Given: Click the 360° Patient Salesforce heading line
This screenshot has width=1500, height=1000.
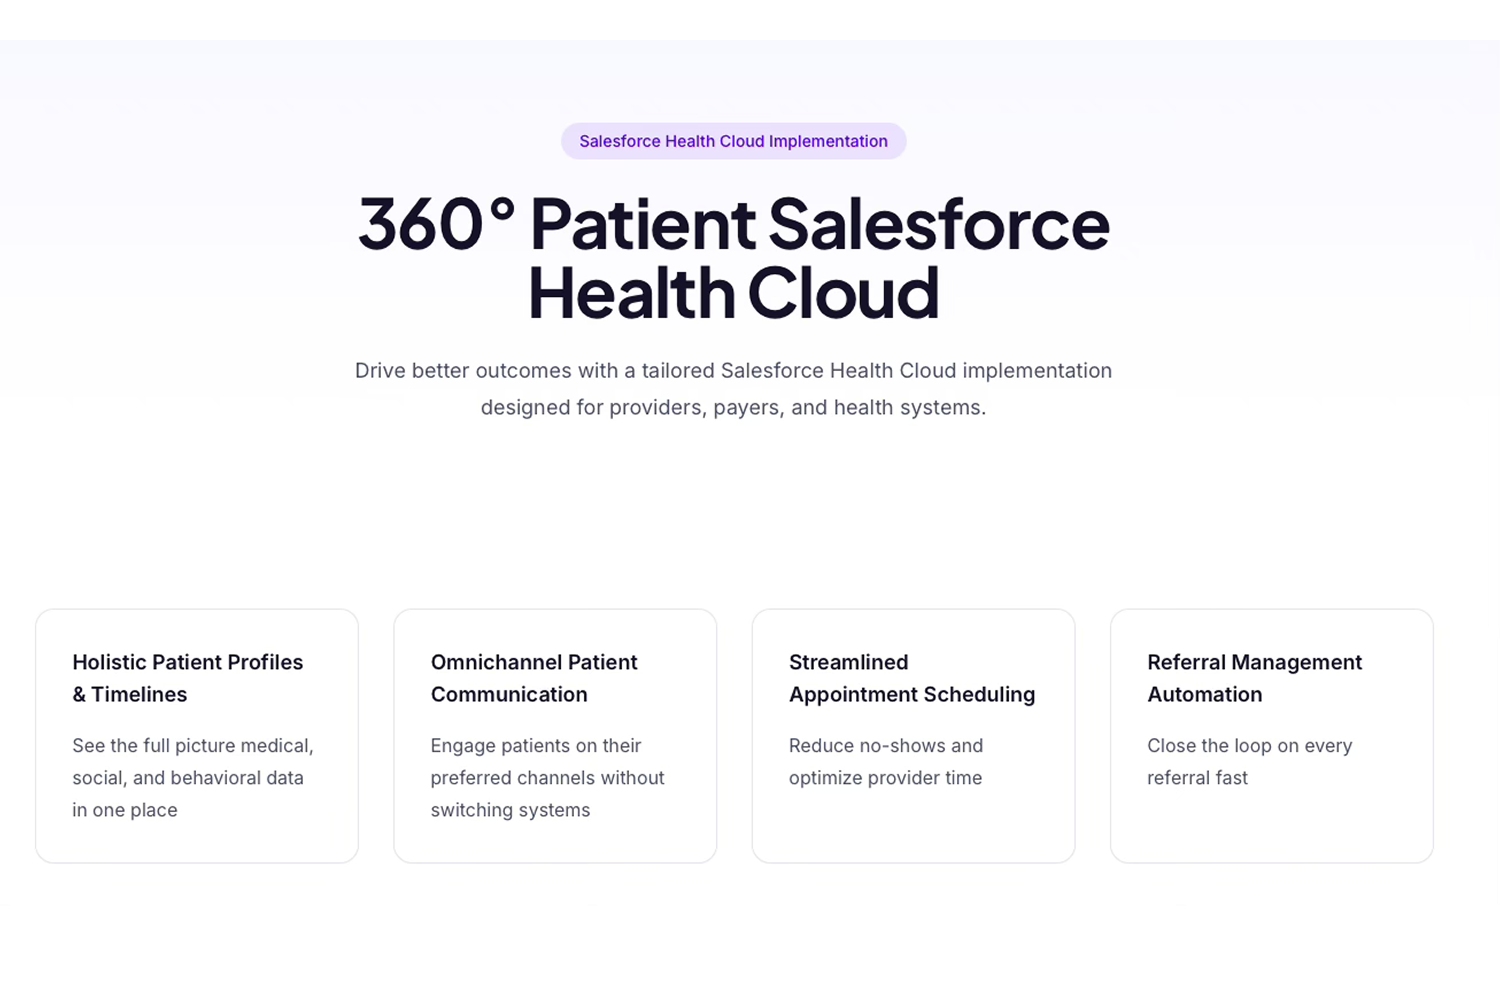Looking at the screenshot, I should tap(733, 222).
